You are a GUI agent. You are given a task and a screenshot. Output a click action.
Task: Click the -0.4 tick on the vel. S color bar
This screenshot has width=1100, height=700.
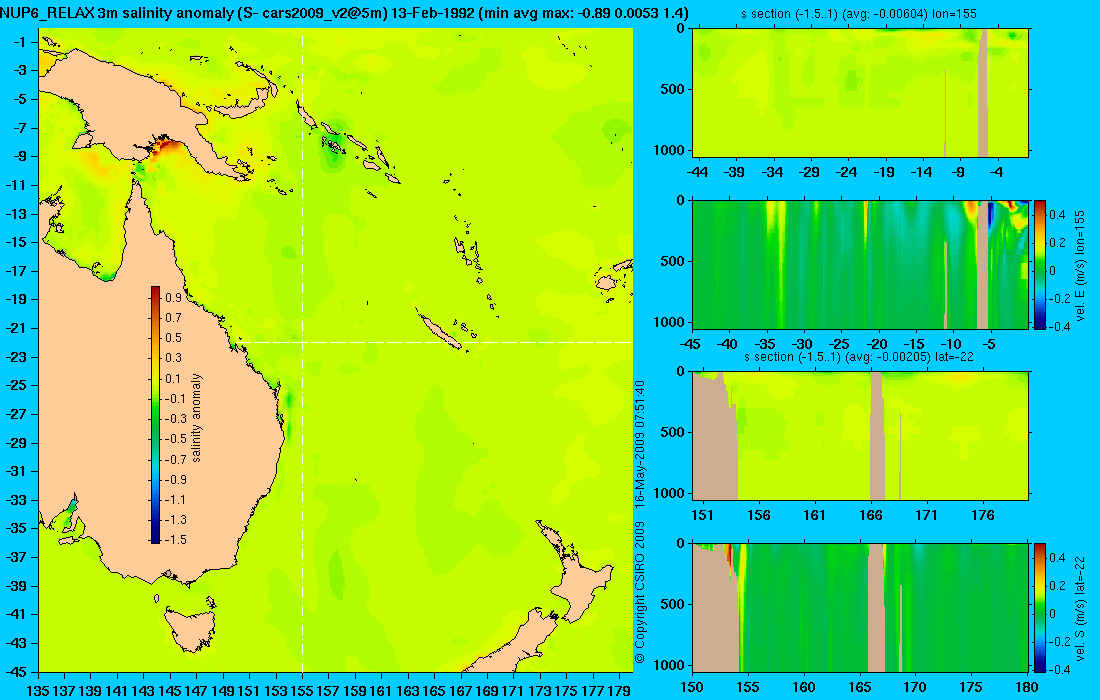(x=1059, y=669)
